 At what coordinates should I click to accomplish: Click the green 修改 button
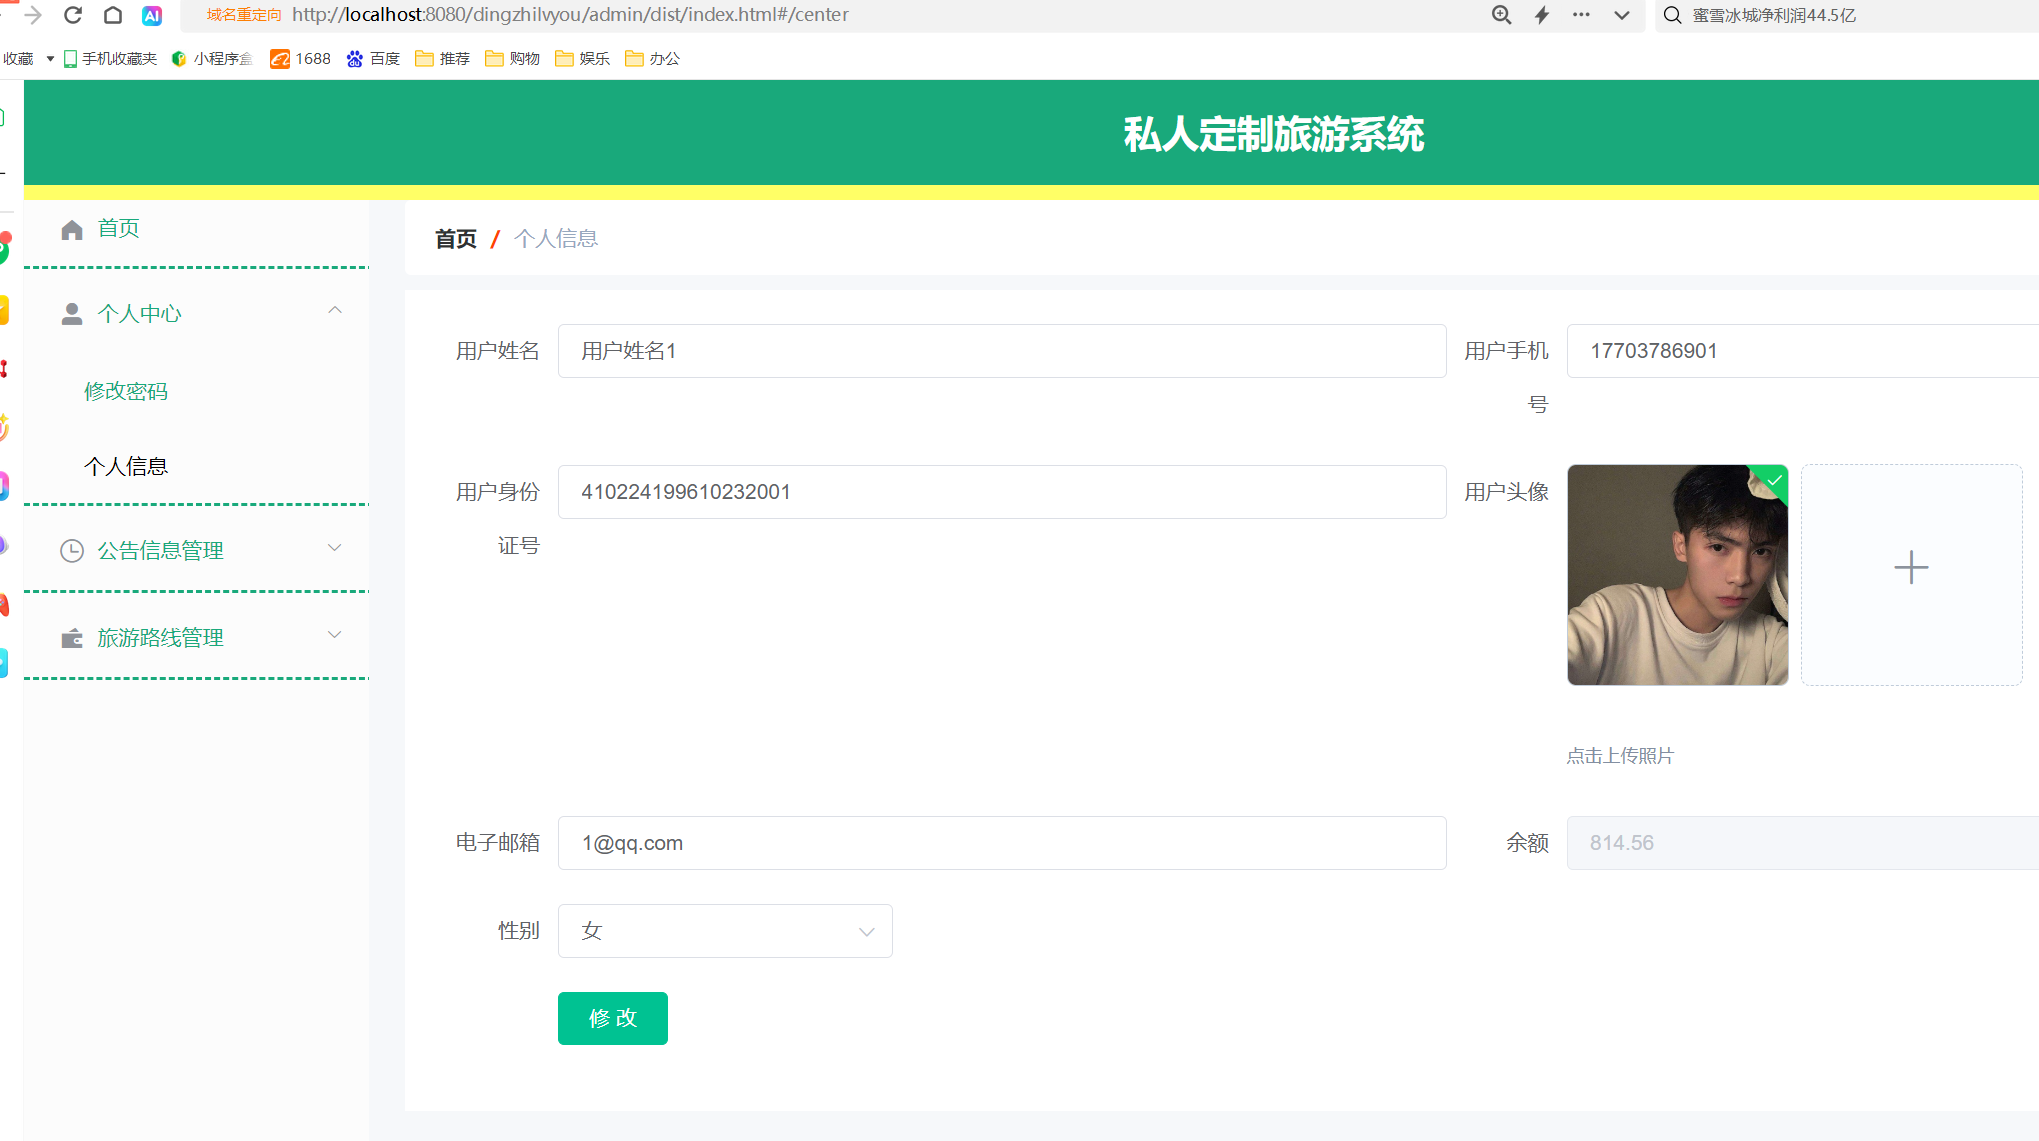click(612, 1018)
